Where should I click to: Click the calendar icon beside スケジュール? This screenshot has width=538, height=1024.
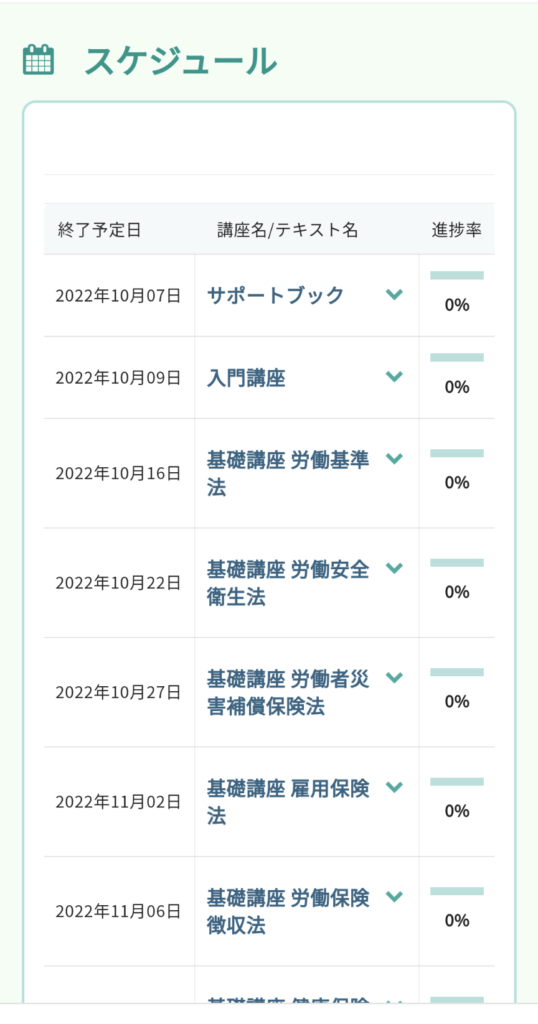(38, 60)
